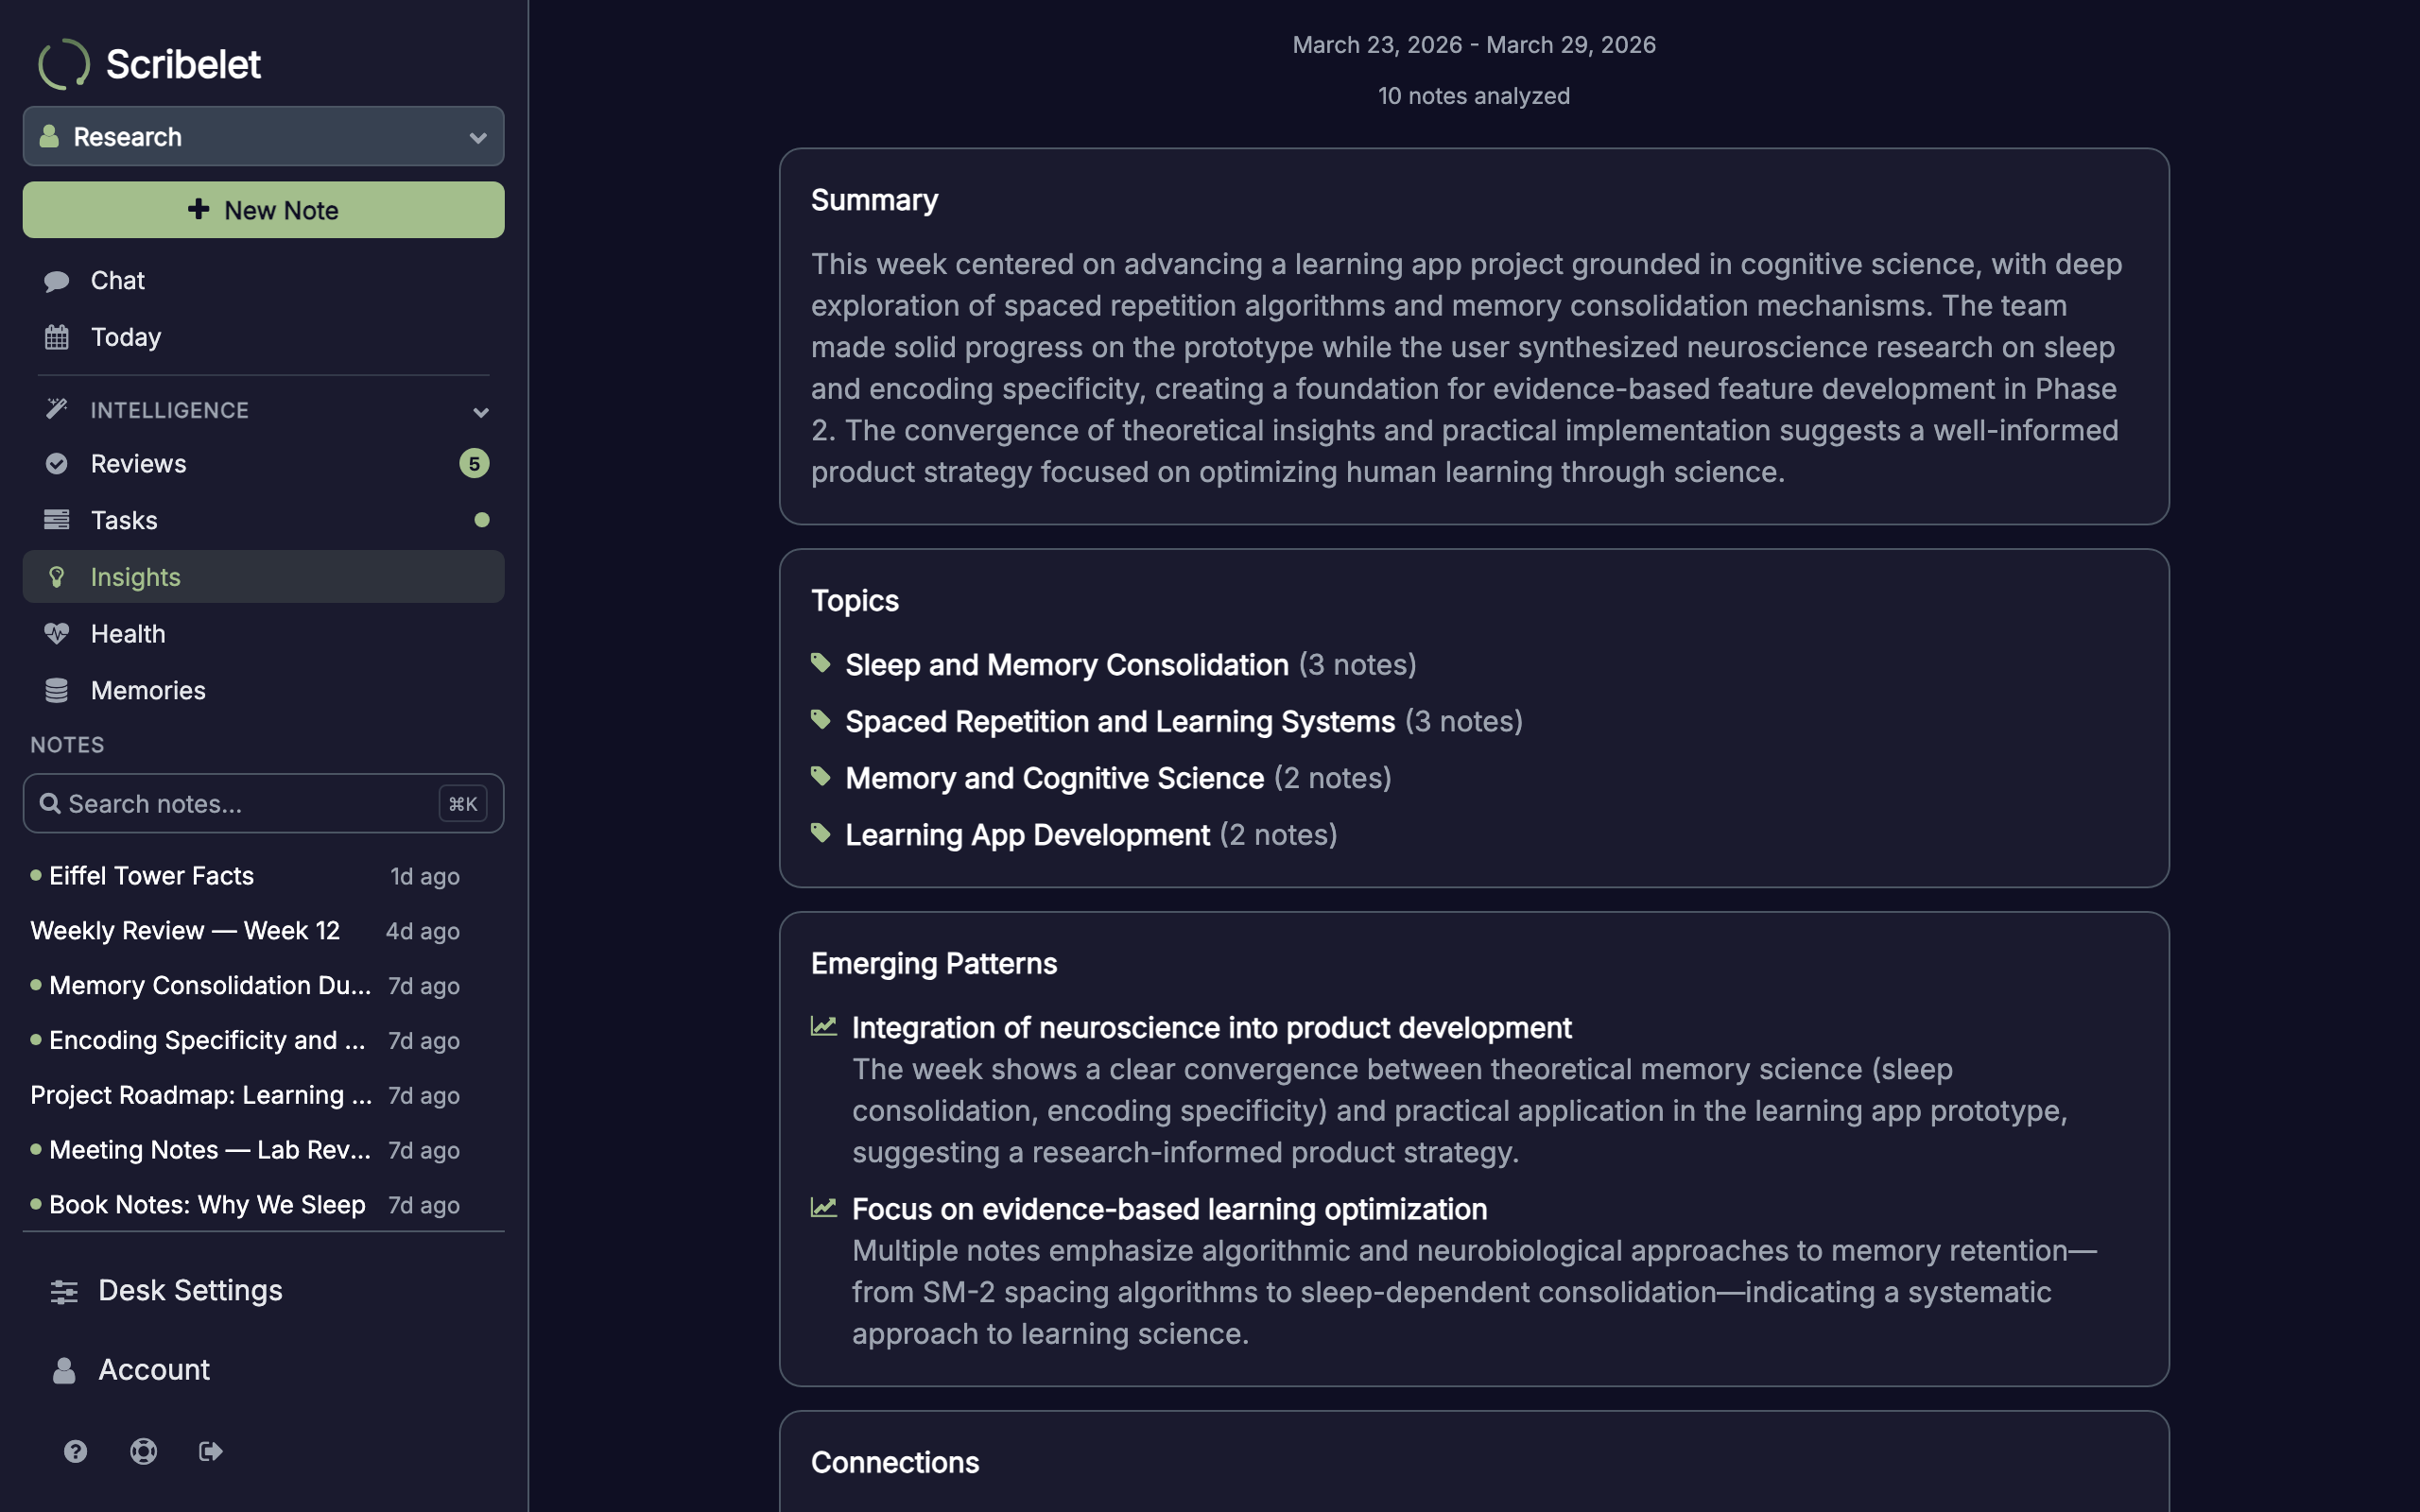Viewport: 2420px width, 1512px height.
Task: Open Desk Settings
Action: click(263, 1291)
